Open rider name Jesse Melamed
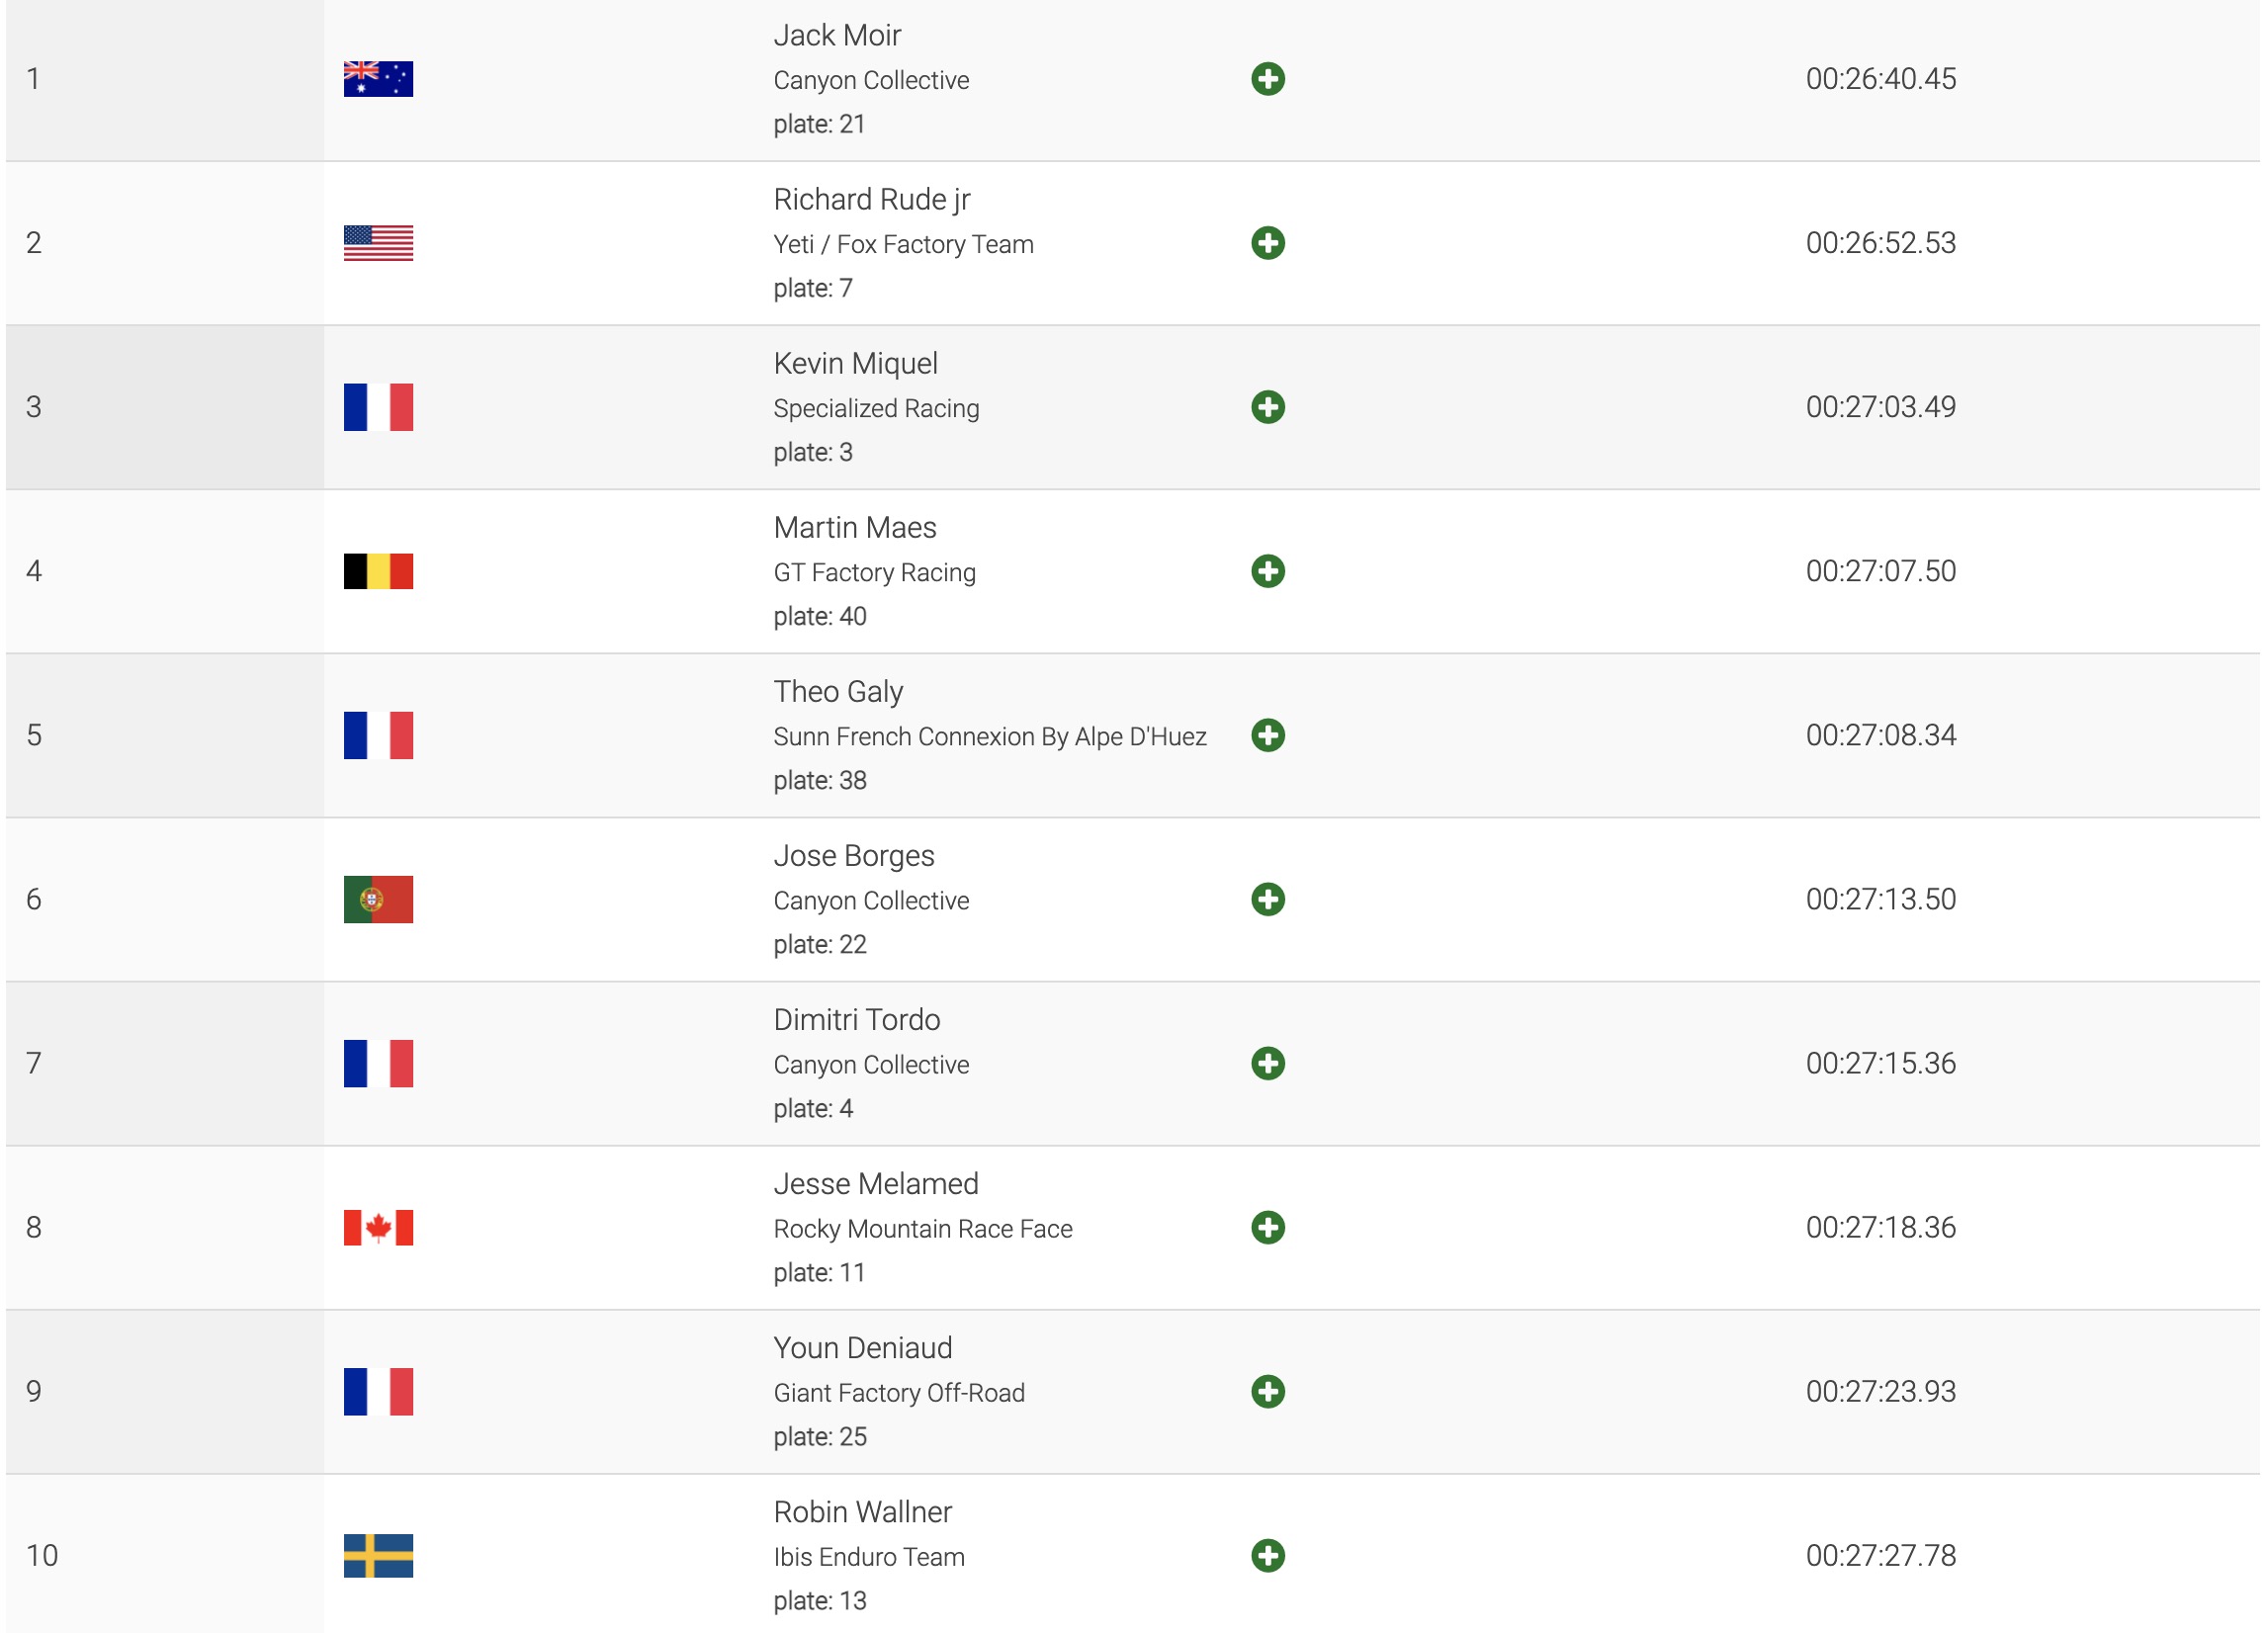The image size is (2268, 1633). tap(875, 1184)
